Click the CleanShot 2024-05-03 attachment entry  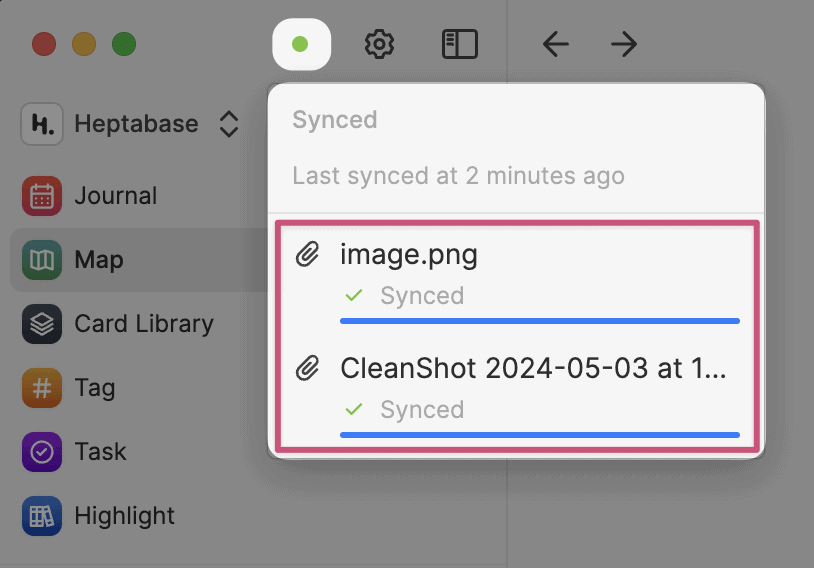pos(517,395)
